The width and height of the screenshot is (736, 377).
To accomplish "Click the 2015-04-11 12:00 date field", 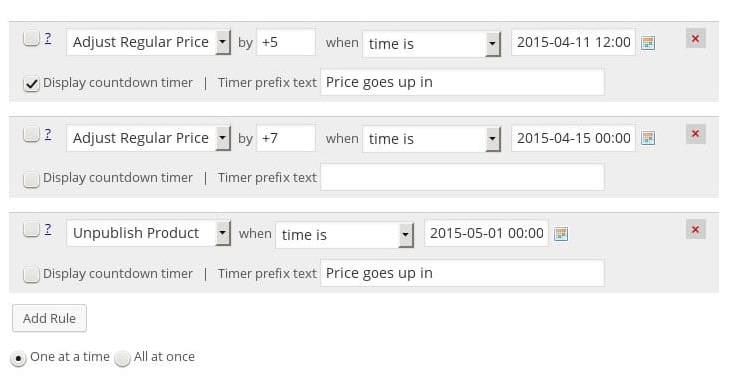I will (573, 42).
